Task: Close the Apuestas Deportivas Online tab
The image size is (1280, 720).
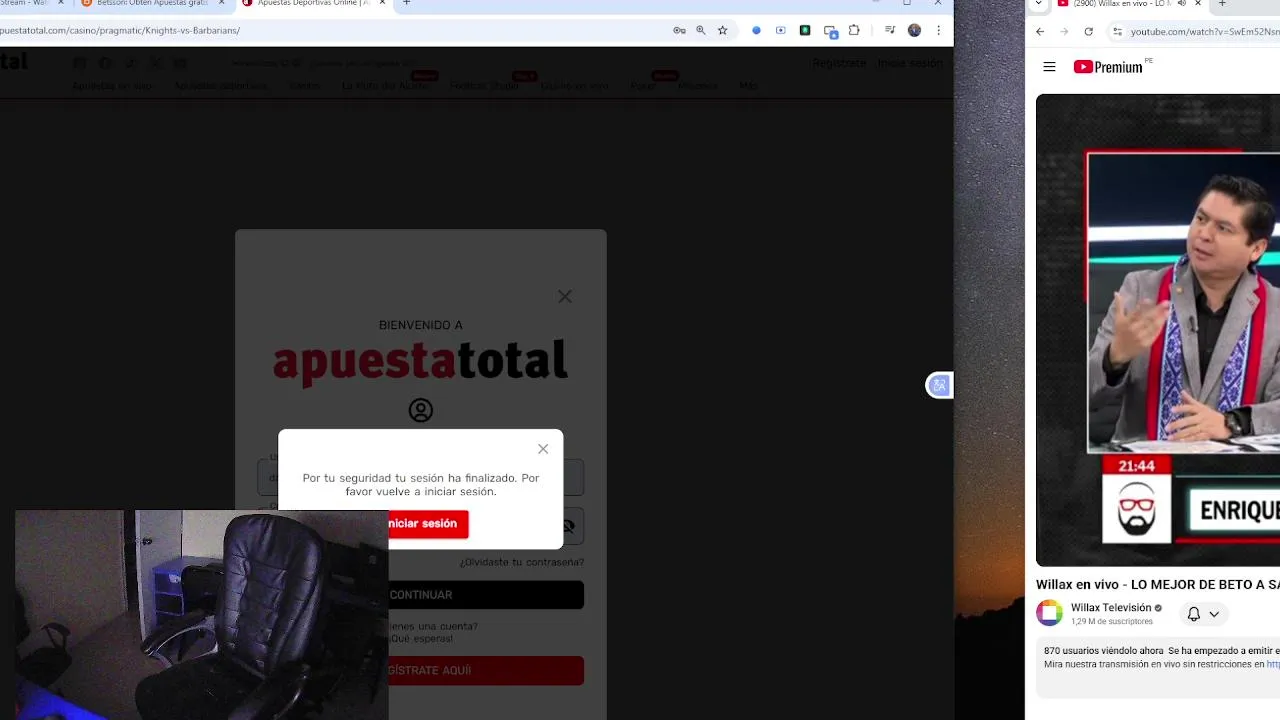Action: (382, 3)
